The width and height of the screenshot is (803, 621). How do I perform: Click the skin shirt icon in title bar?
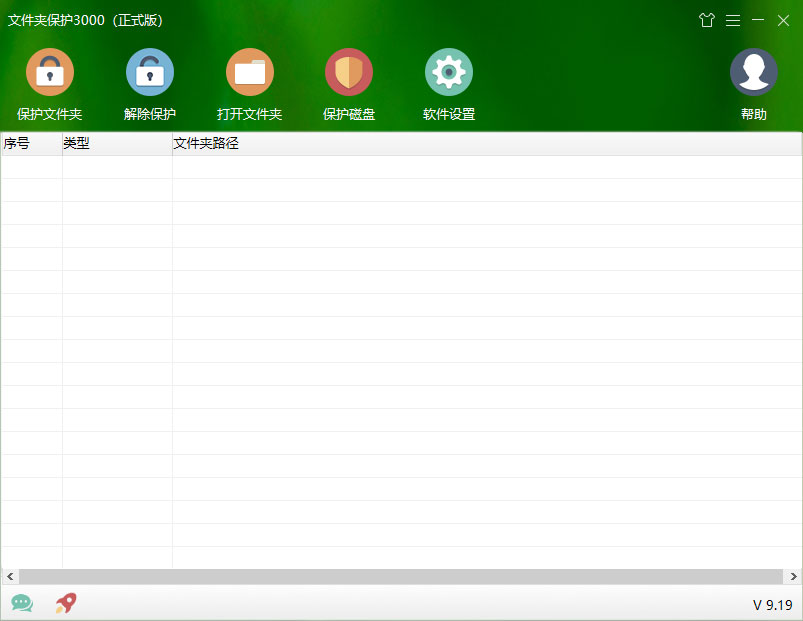coord(707,20)
